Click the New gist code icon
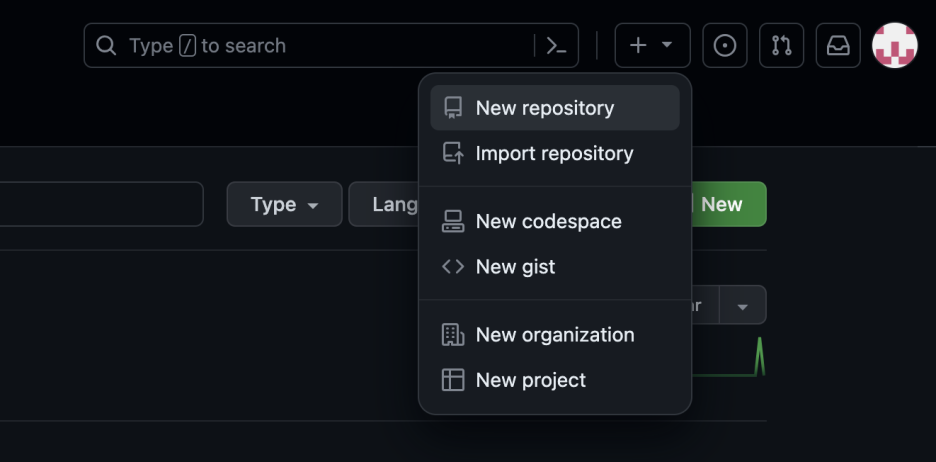 453,266
